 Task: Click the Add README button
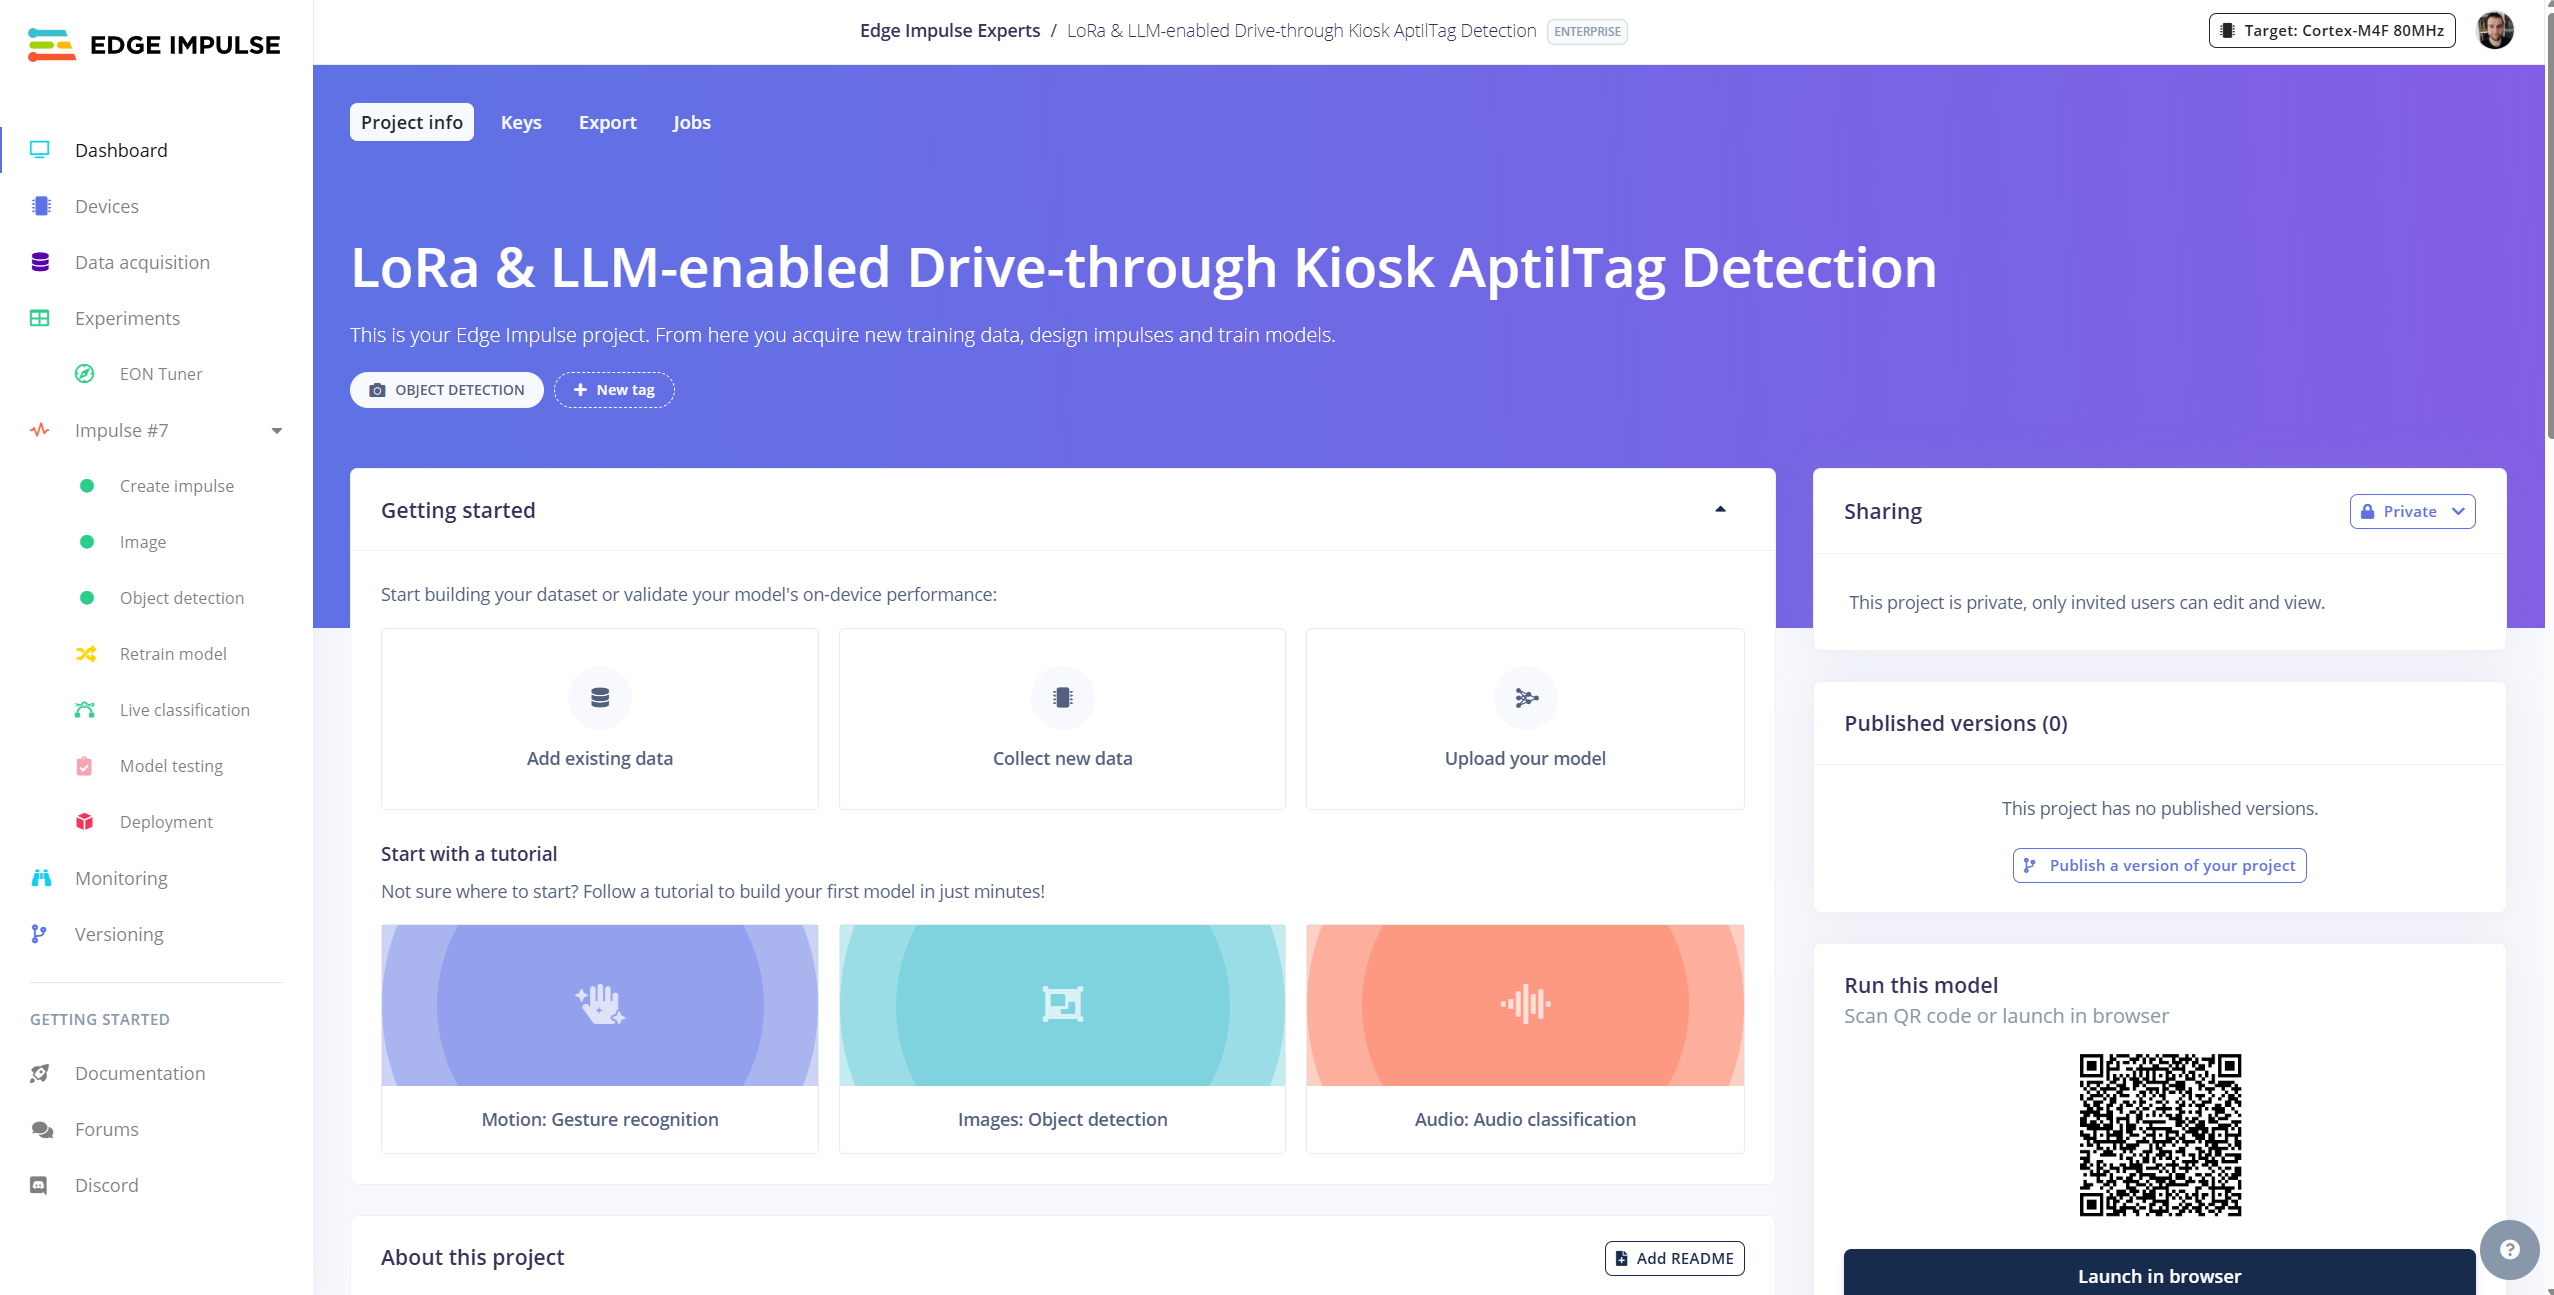coord(1674,1258)
